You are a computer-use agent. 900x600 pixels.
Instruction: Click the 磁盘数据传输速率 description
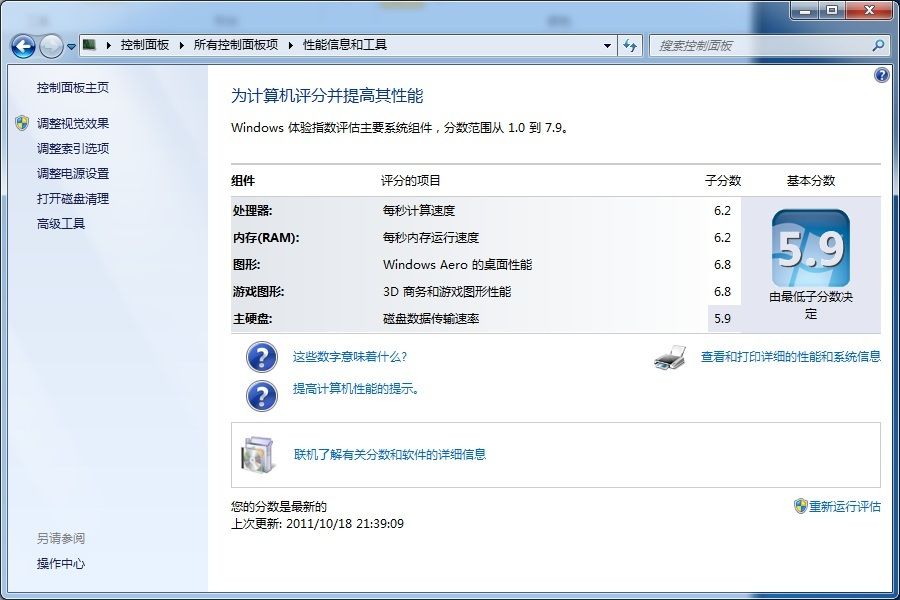point(431,319)
